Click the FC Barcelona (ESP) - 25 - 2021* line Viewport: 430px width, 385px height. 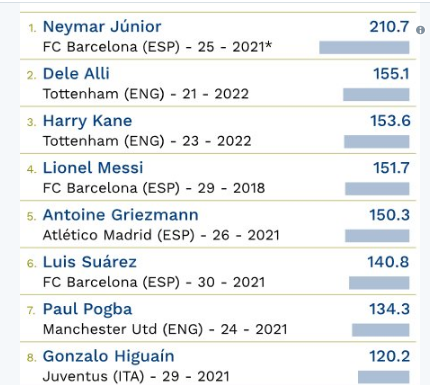pyautogui.click(x=157, y=47)
